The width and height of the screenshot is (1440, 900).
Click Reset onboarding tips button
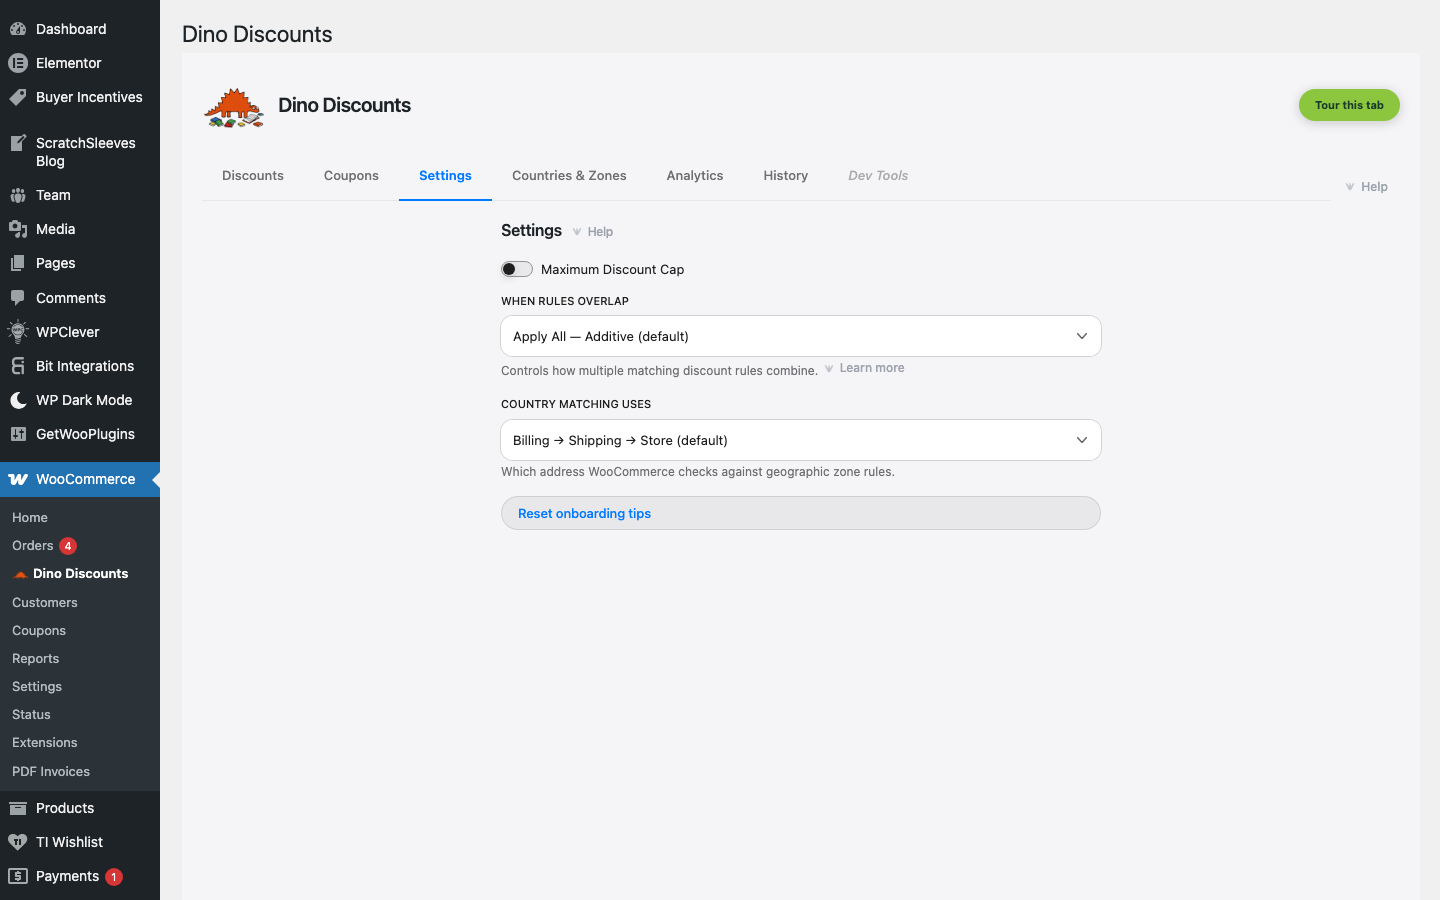[801, 513]
